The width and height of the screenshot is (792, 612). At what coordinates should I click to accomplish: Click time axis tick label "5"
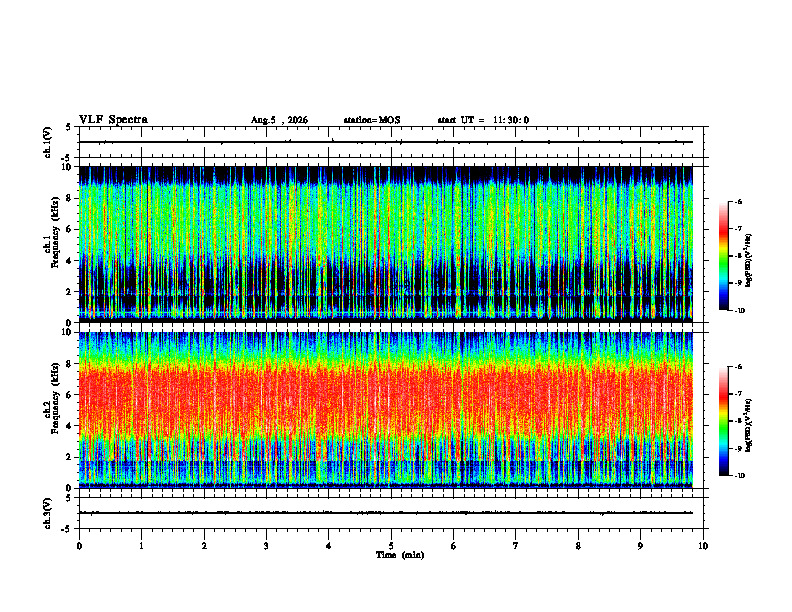tap(391, 546)
